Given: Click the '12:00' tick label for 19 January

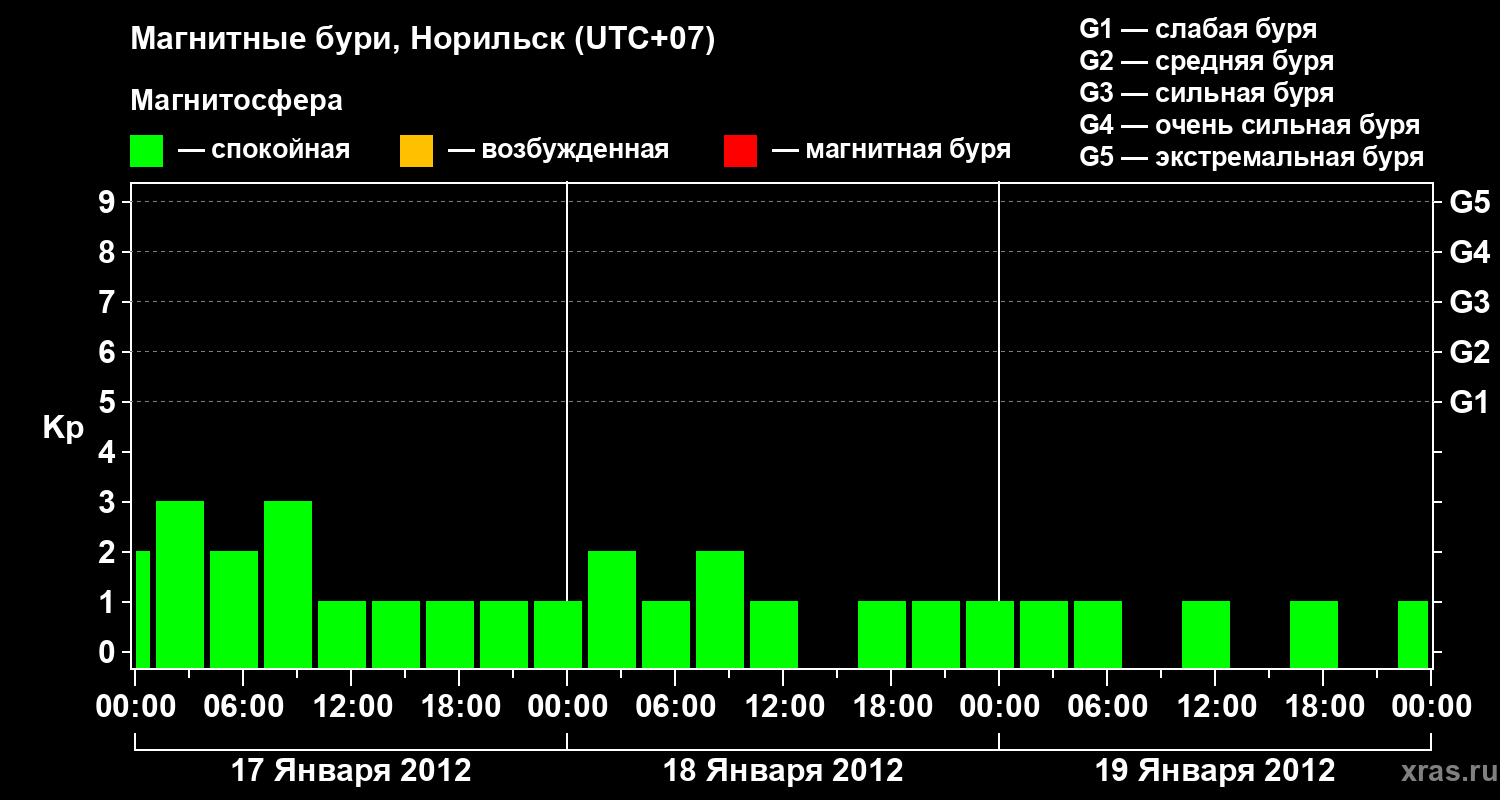Looking at the screenshot, I should click(x=1215, y=706).
